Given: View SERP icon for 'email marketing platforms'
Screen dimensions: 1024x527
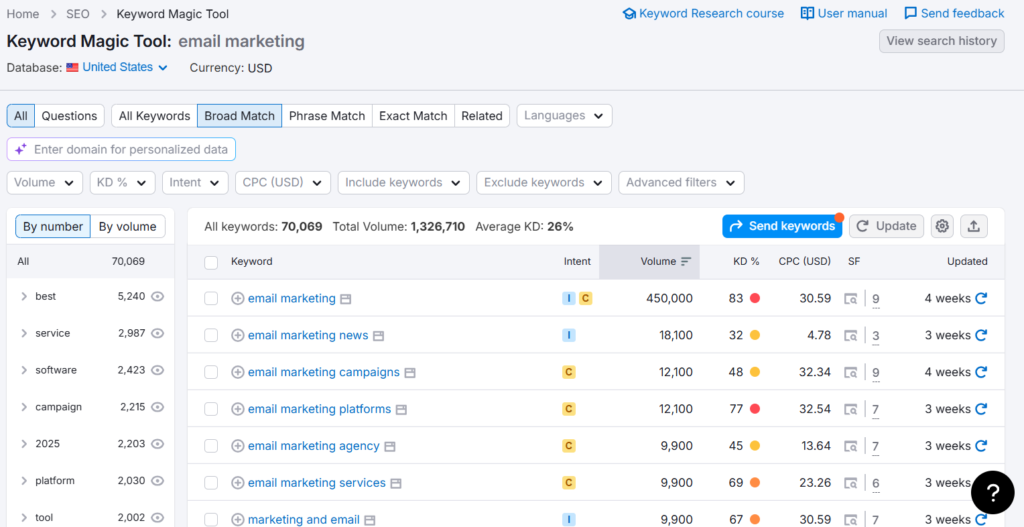Looking at the screenshot, I should pyautogui.click(x=850, y=409).
